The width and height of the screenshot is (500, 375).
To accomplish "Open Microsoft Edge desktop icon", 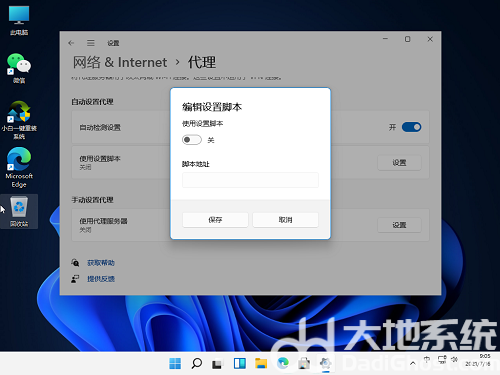I will pos(19,167).
